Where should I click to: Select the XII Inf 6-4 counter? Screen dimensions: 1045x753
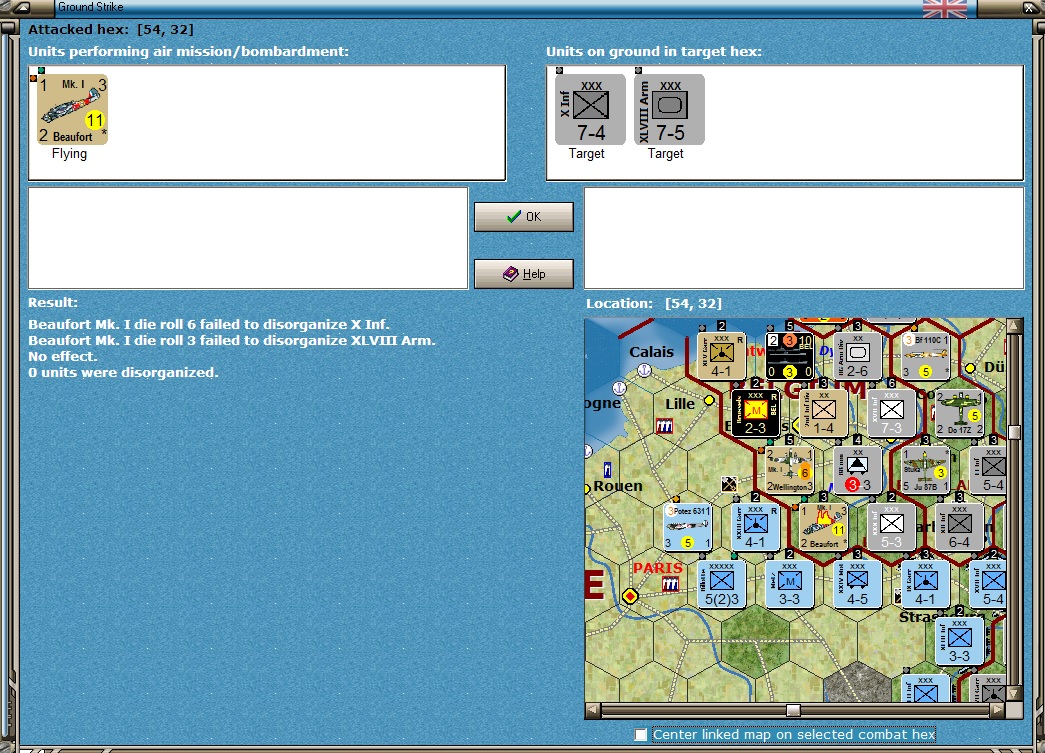pyautogui.click(x=960, y=526)
